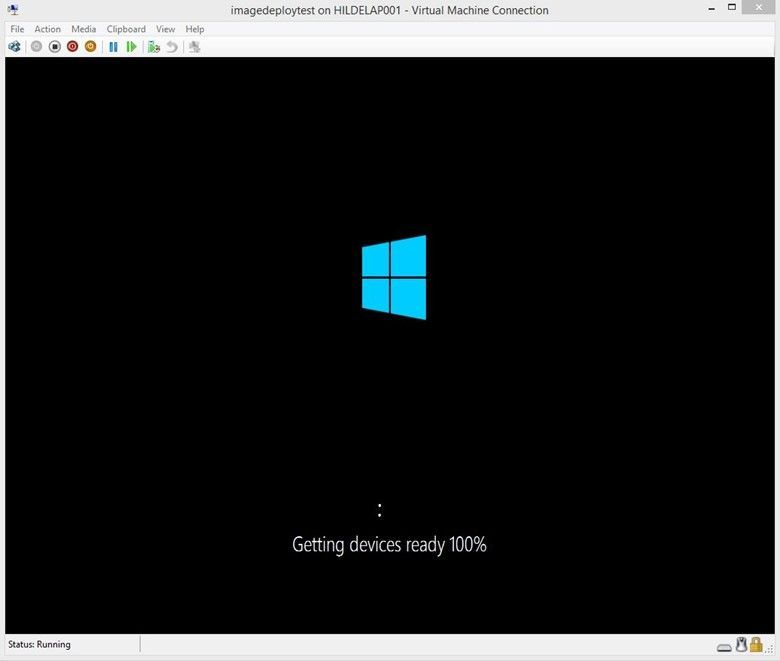Click 'Status: Running' text in status bar
The height and width of the screenshot is (661, 780).
click(39, 644)
